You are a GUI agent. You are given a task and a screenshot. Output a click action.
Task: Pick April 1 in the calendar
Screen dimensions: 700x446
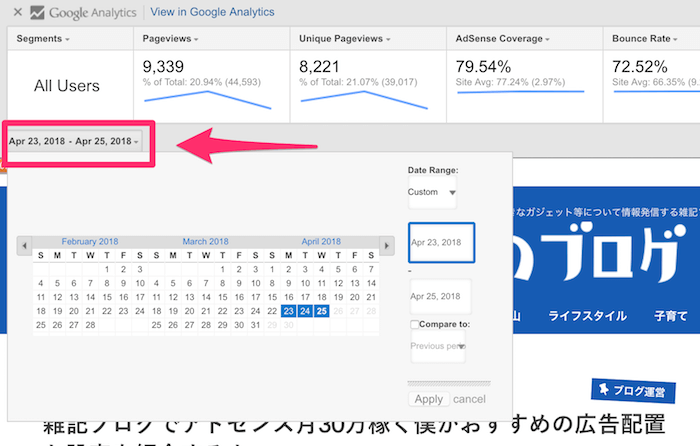point(272,270)
